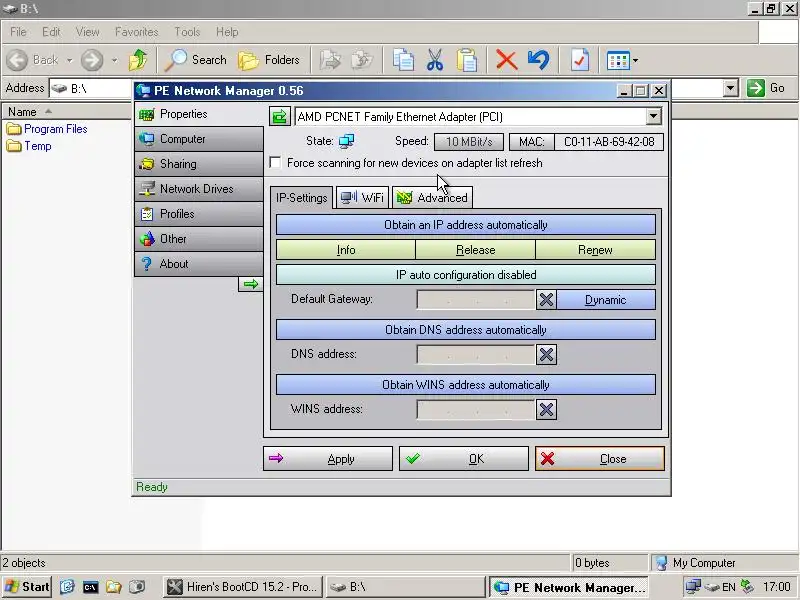This screenshot has height=600, width=800.
Task: Select the Program Files folder
Action: click(47, 129)
